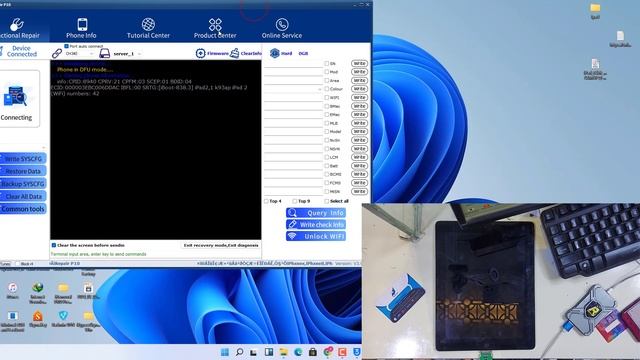Select the Internet Download Manager desktop icon
This screenshot has width=640, height=360.
pos(38,293)
